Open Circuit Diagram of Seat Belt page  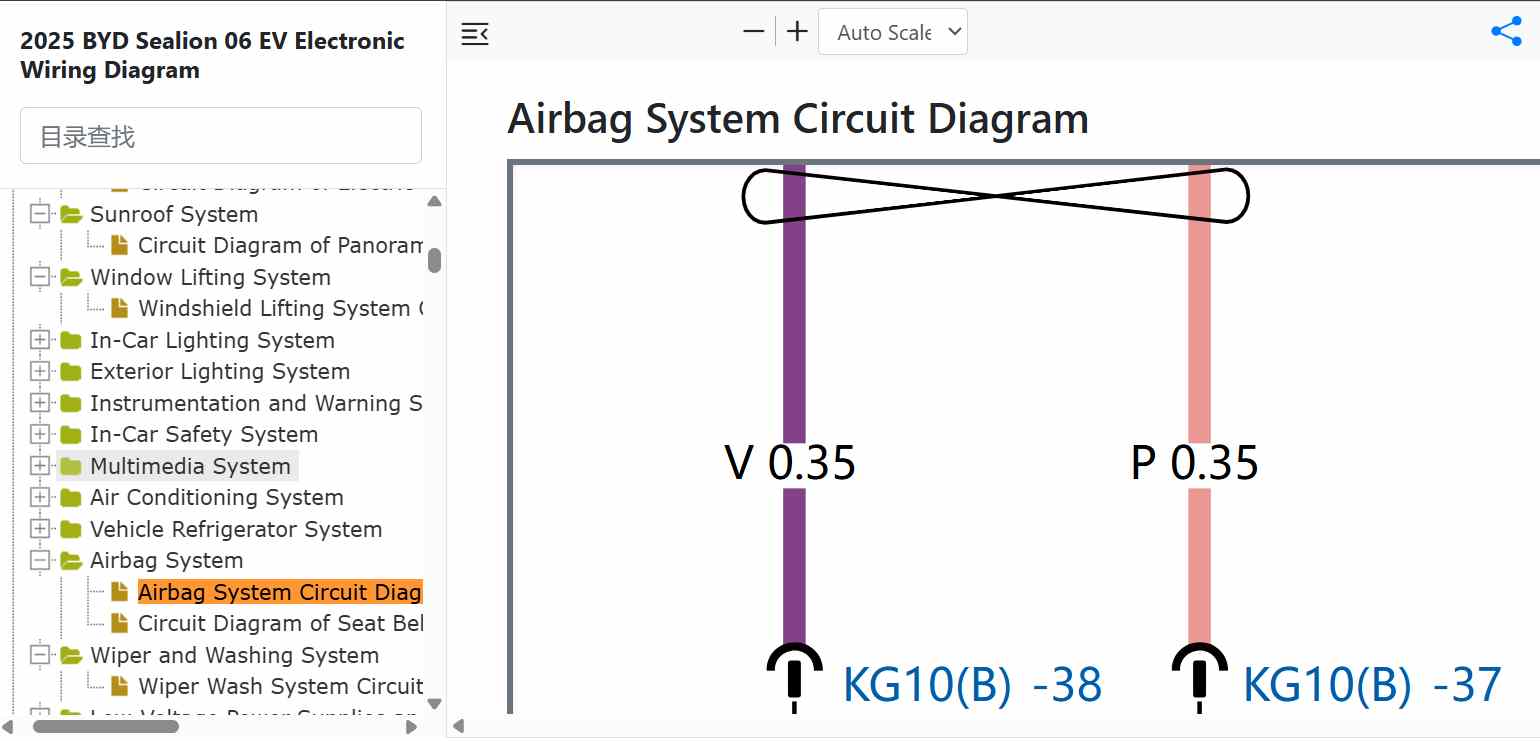(x=280, y=624)
